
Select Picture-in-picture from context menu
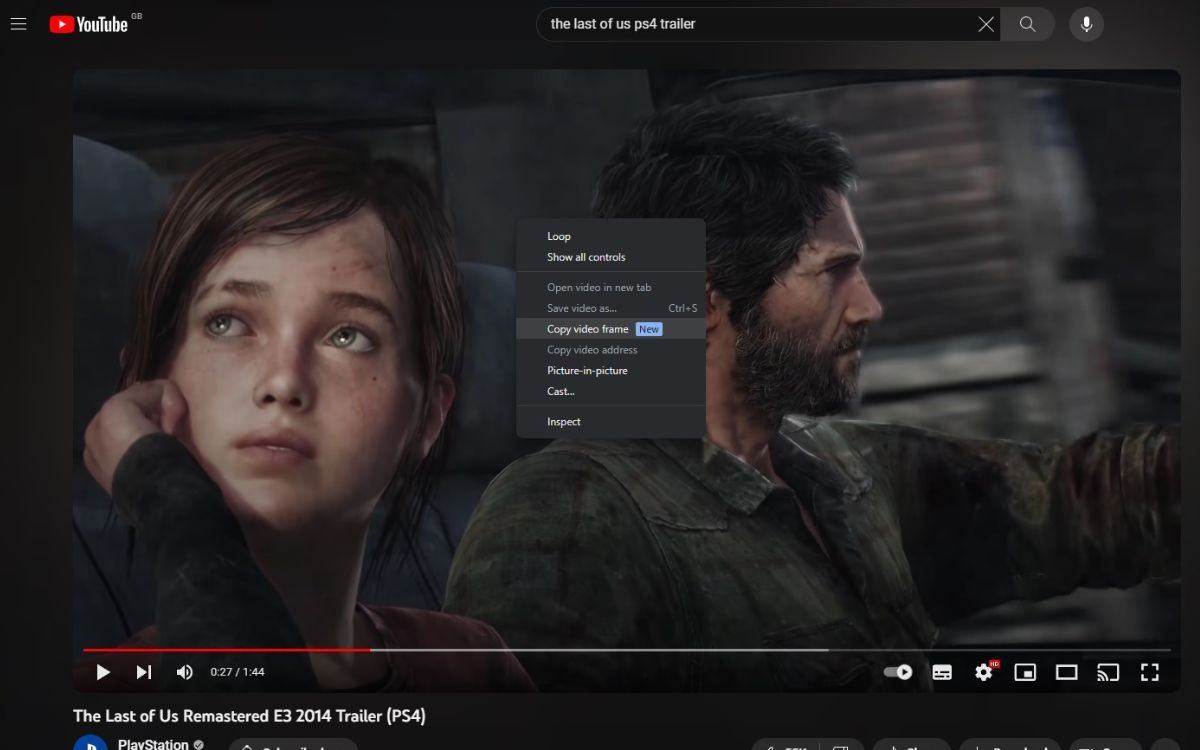click(x=587, y=370)
